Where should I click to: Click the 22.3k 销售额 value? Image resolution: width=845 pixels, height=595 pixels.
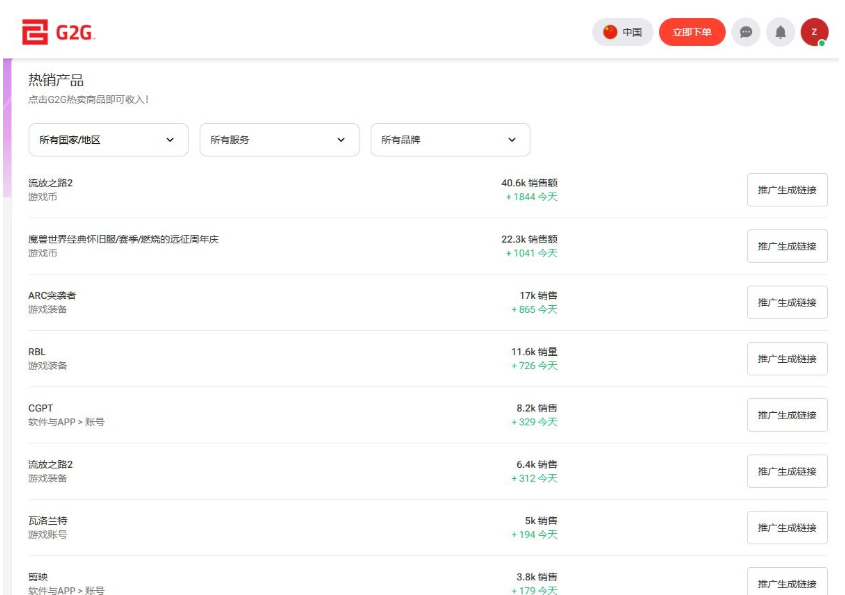pyautogui.click(x=529, y=239)
